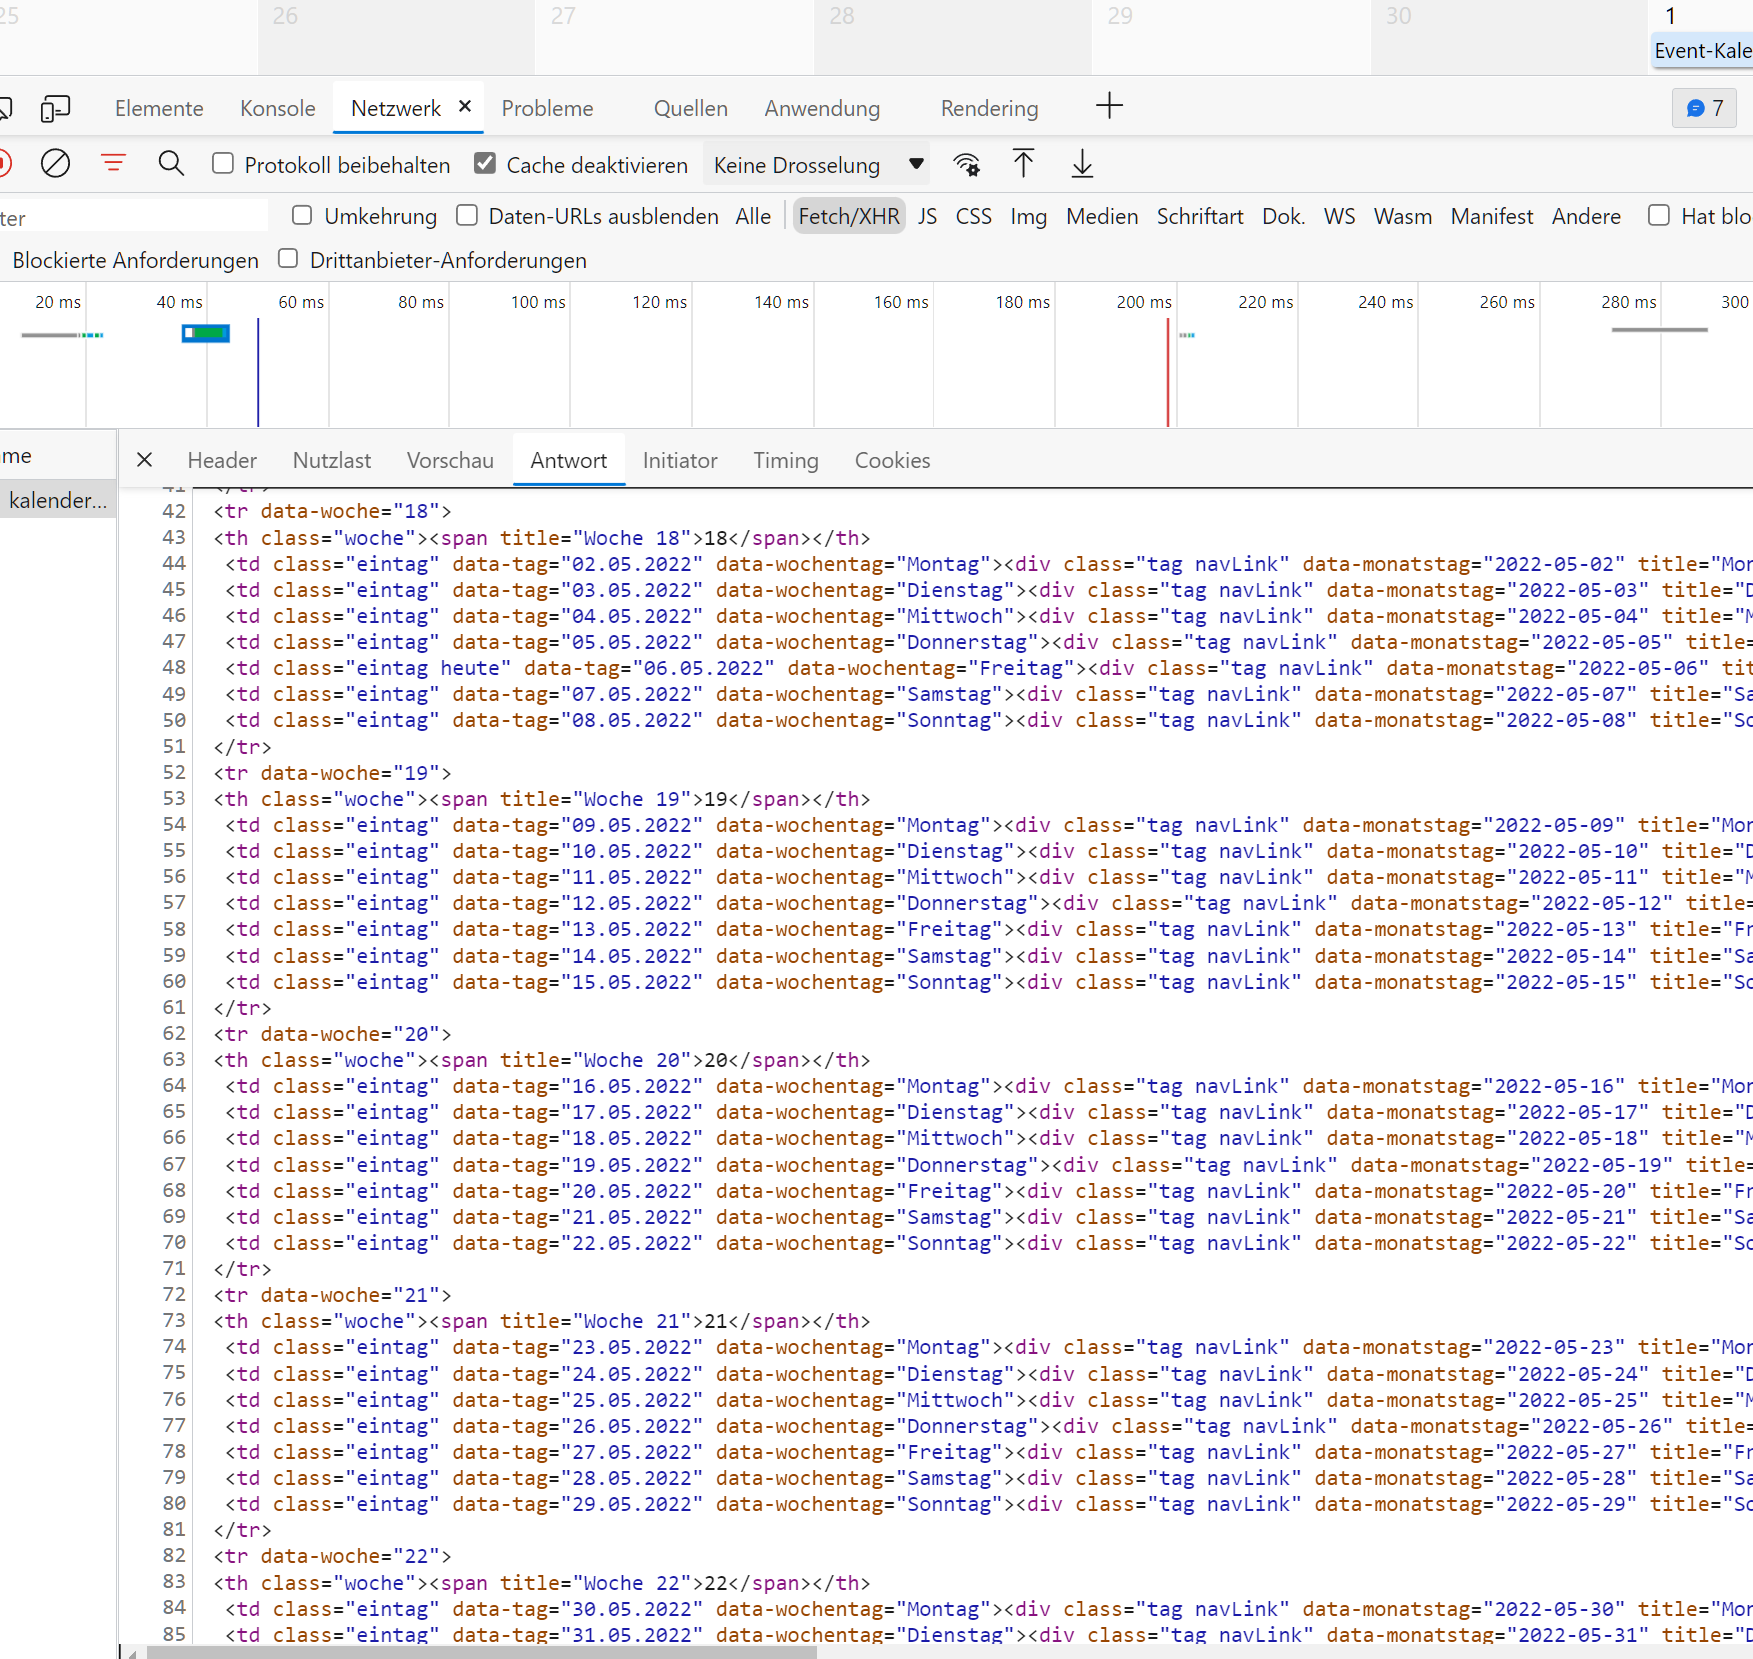Viewport: 1753px width, 1659px height.
Task: Click the horizontal scrollbar of the response
Action: pyautogui.click(x=480, y=1652)
